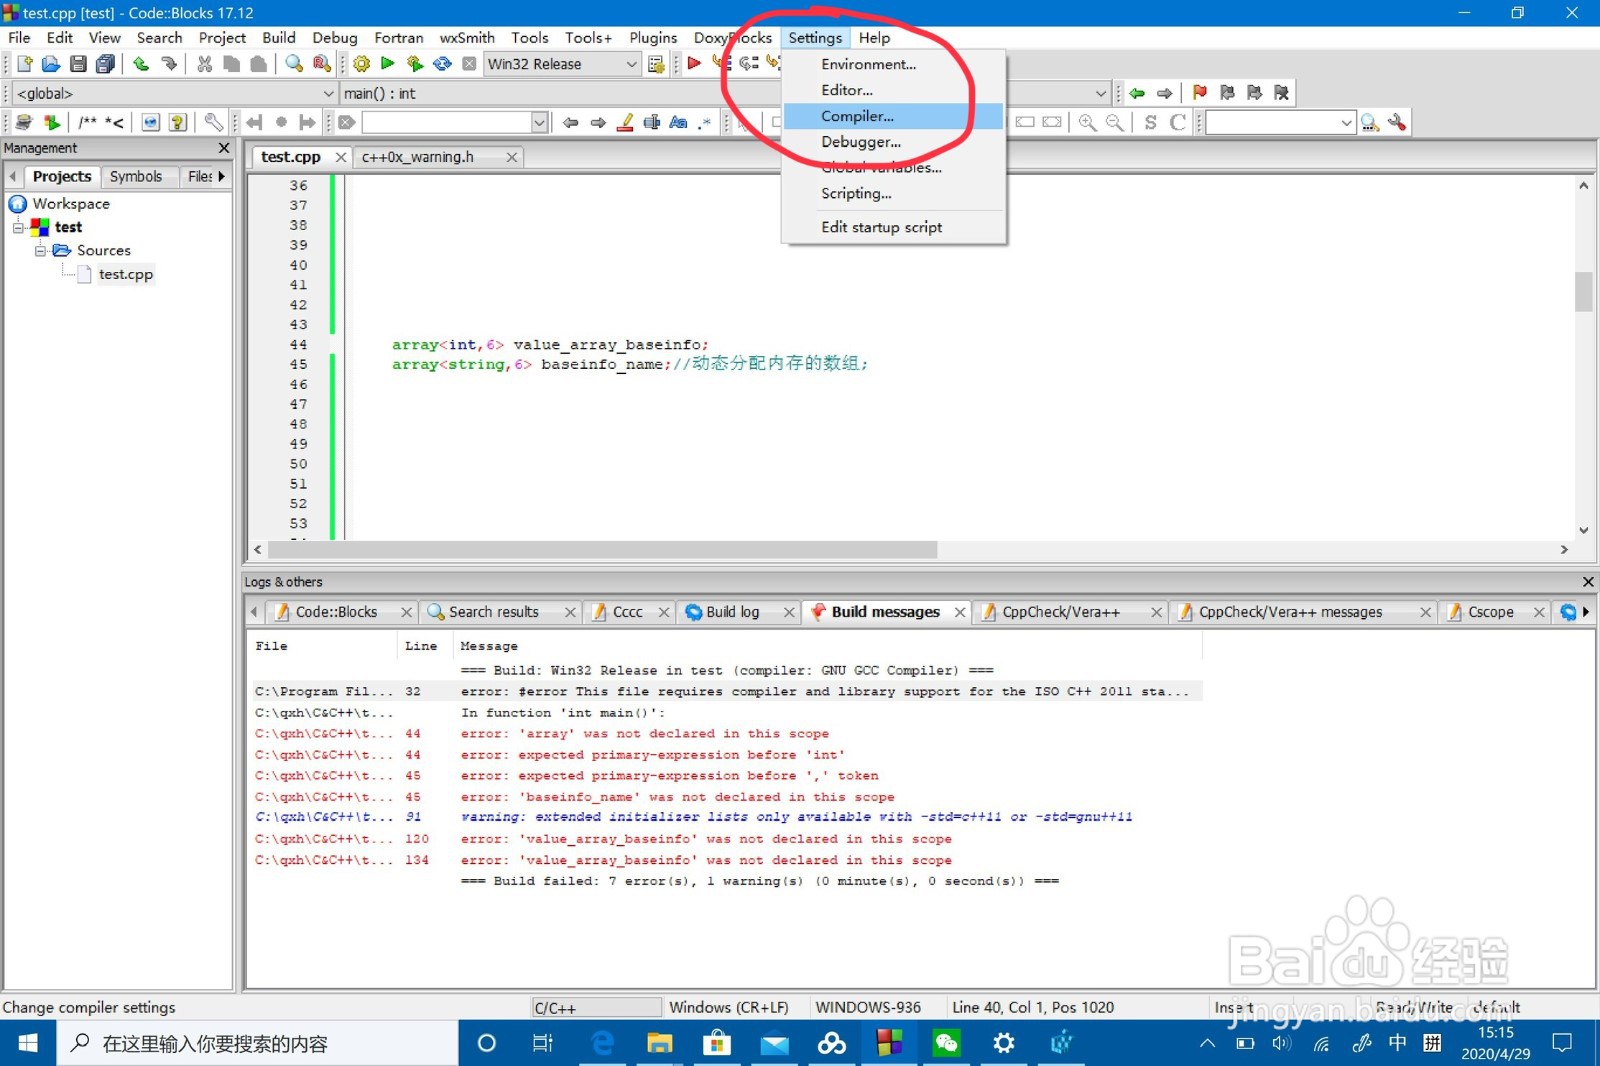Screen dimensions: 1600x1066
Task: Open the c++0x_warning.h editor tab
Action: (x=418, y=157)
